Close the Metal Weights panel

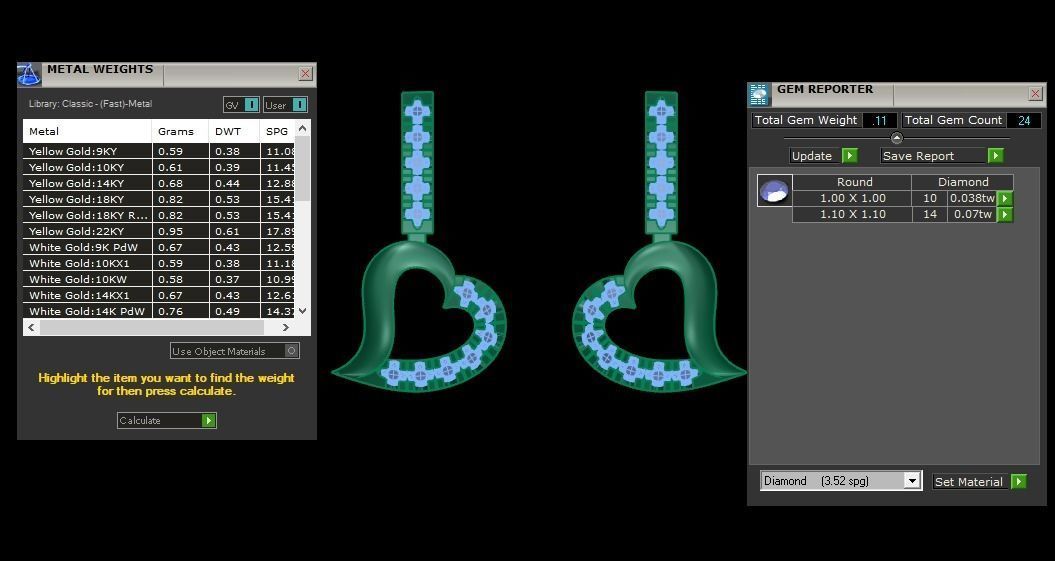coord(305,73)
